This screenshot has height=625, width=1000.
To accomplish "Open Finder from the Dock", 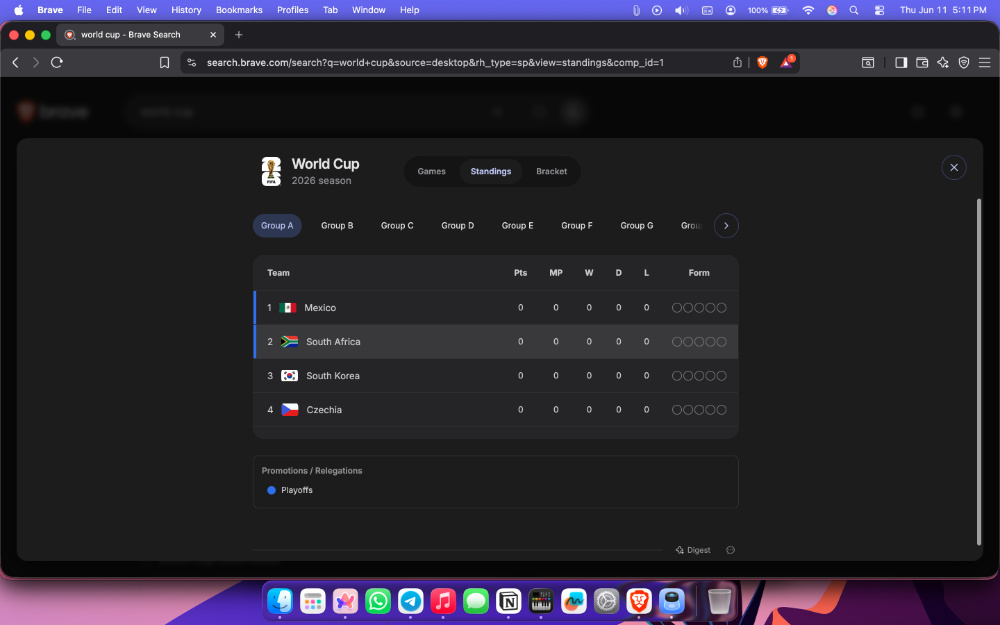I will (x=280, y=601).
